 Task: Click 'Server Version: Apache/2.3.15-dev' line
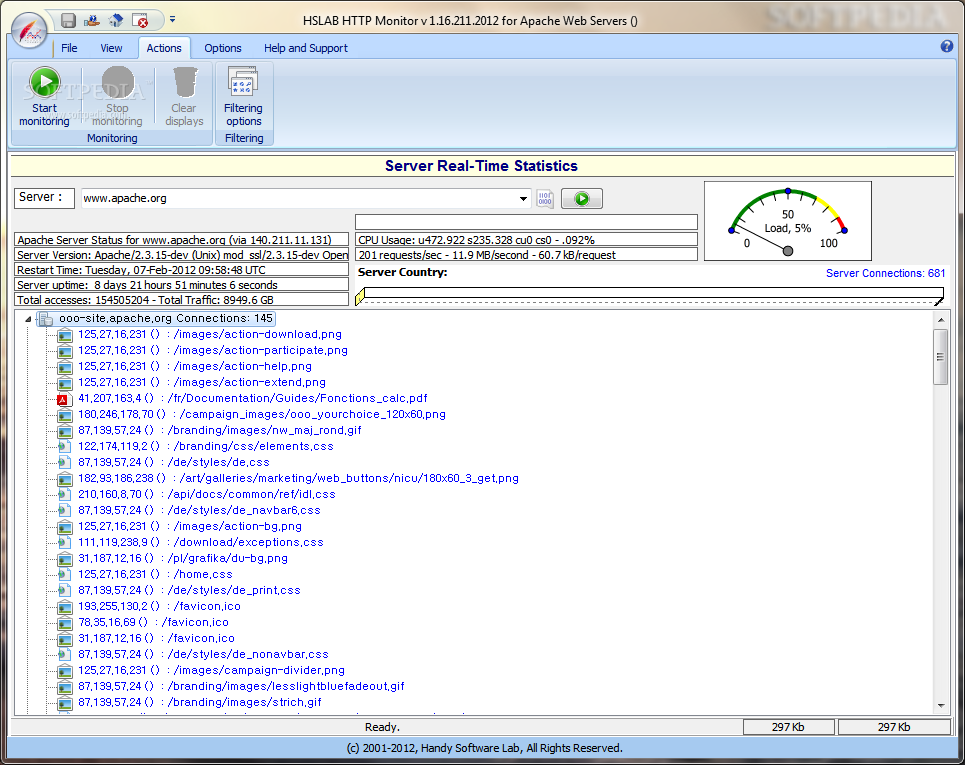[182, 255]
